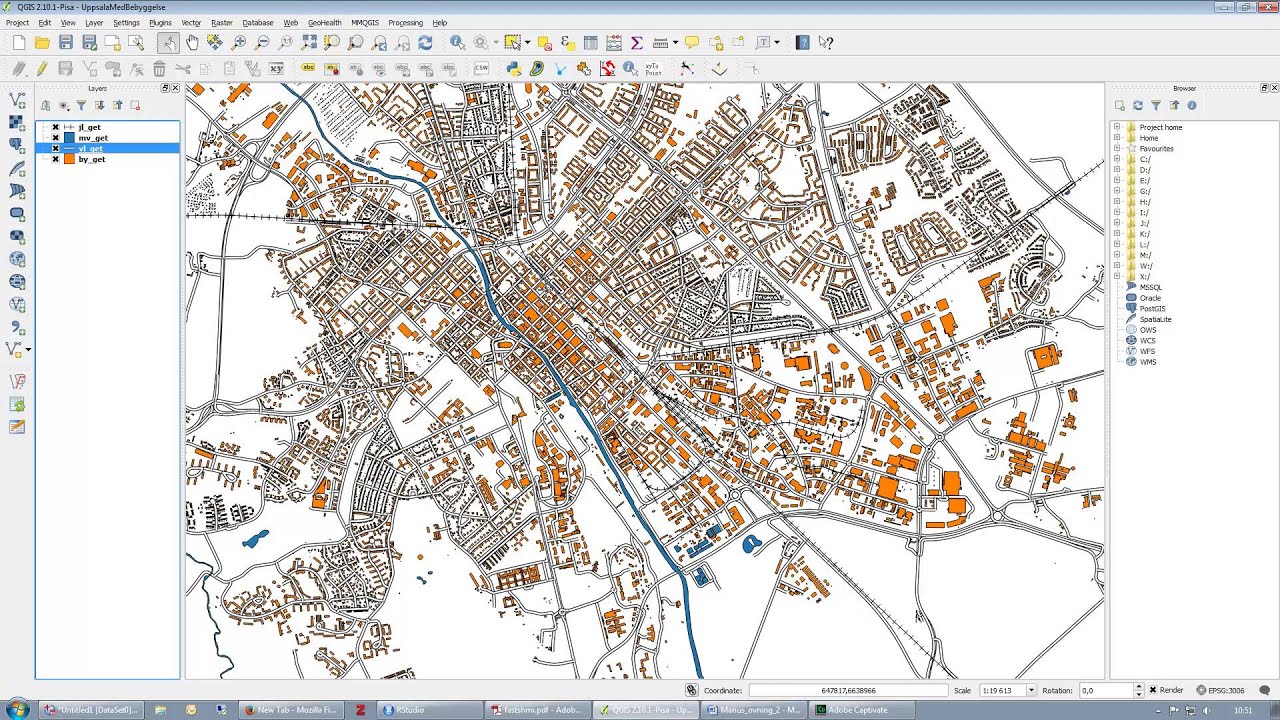Expand the Project home node
Screen dimensions: 1280x720
point(1117,127)
